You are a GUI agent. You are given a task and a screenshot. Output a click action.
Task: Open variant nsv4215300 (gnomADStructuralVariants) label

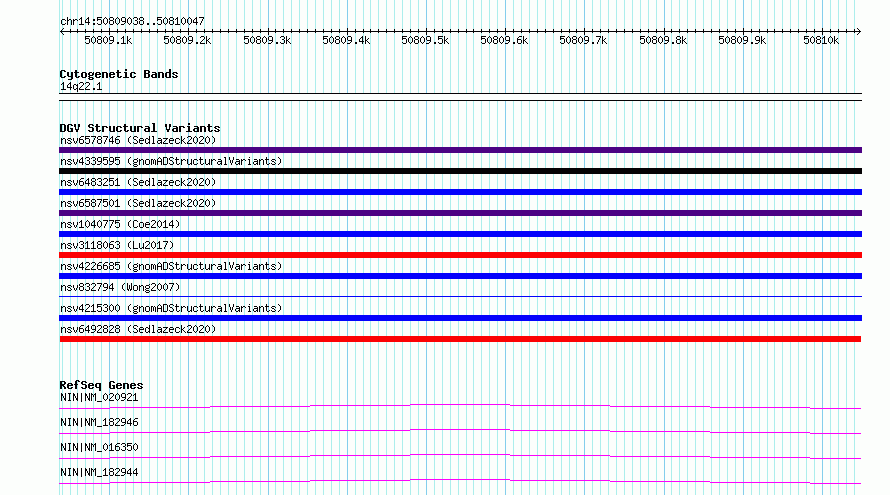[171, 308]
